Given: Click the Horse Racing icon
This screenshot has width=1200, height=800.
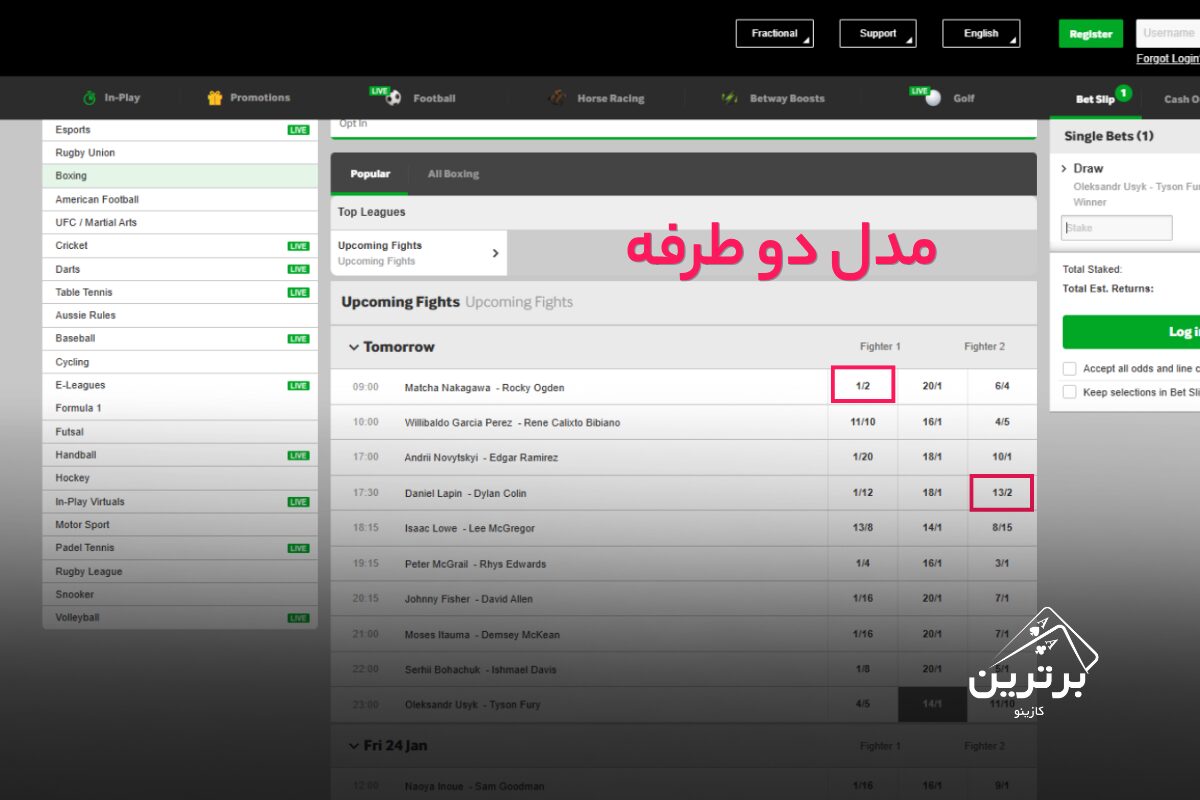Looking at the screenshot, I should coord(558,98).
